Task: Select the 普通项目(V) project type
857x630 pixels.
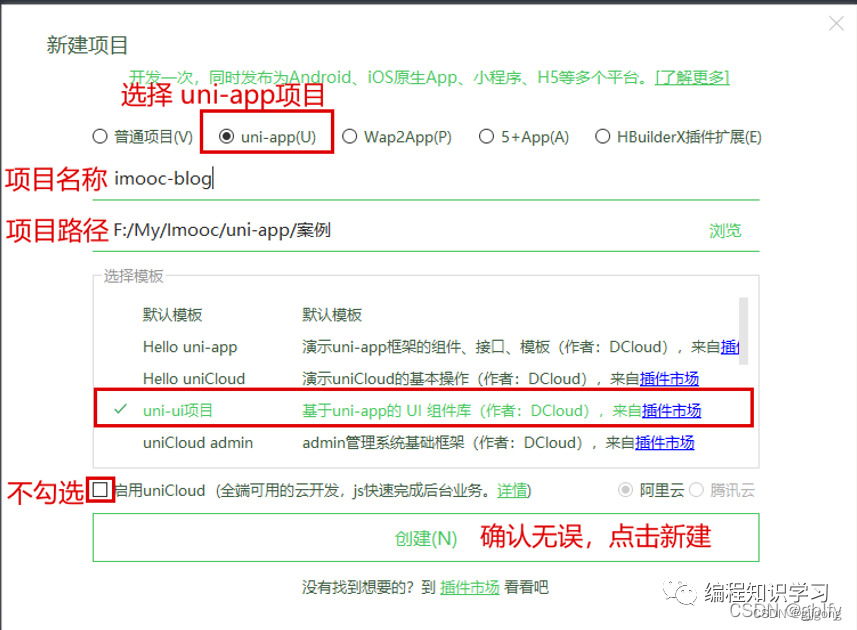Action: 100,137
